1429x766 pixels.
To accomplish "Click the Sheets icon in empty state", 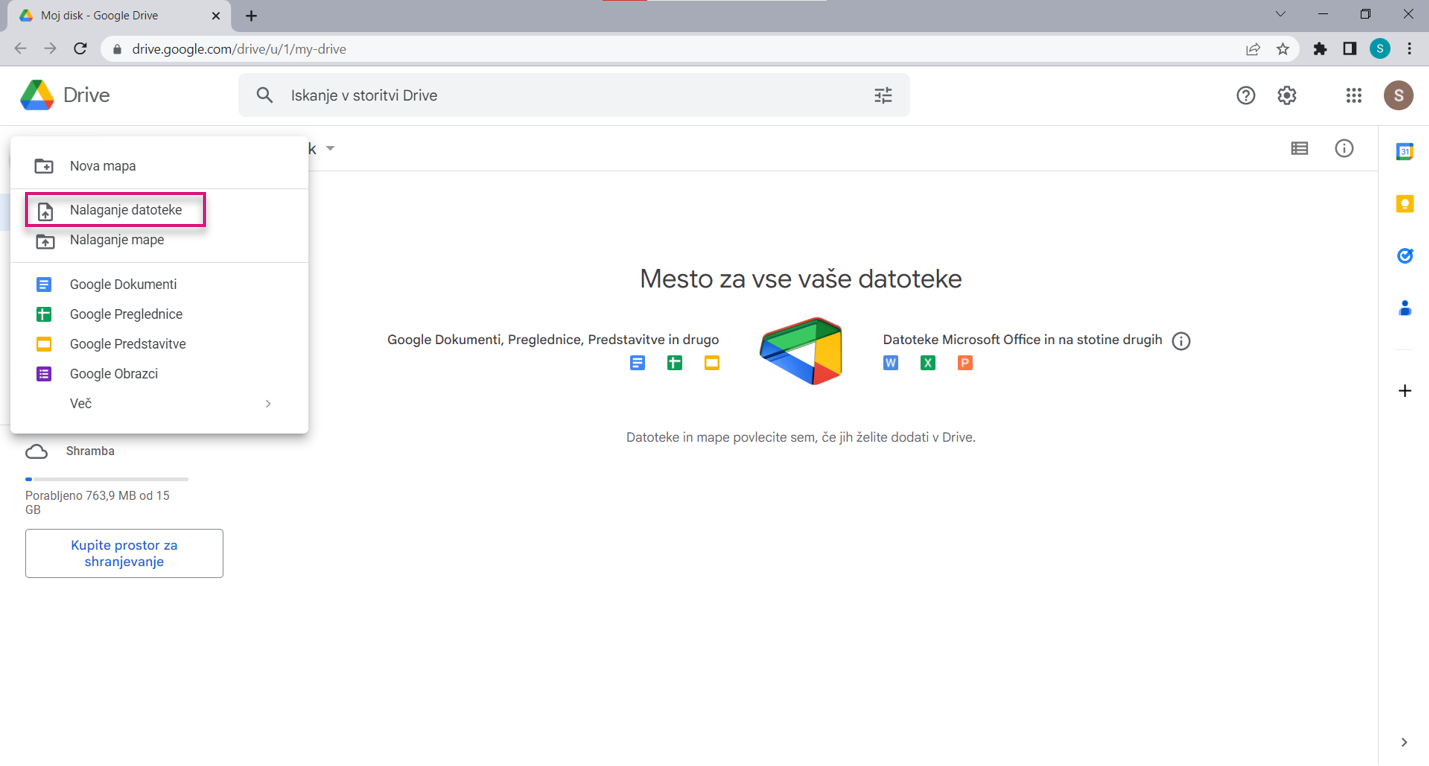I will click(x=675, y=363).
